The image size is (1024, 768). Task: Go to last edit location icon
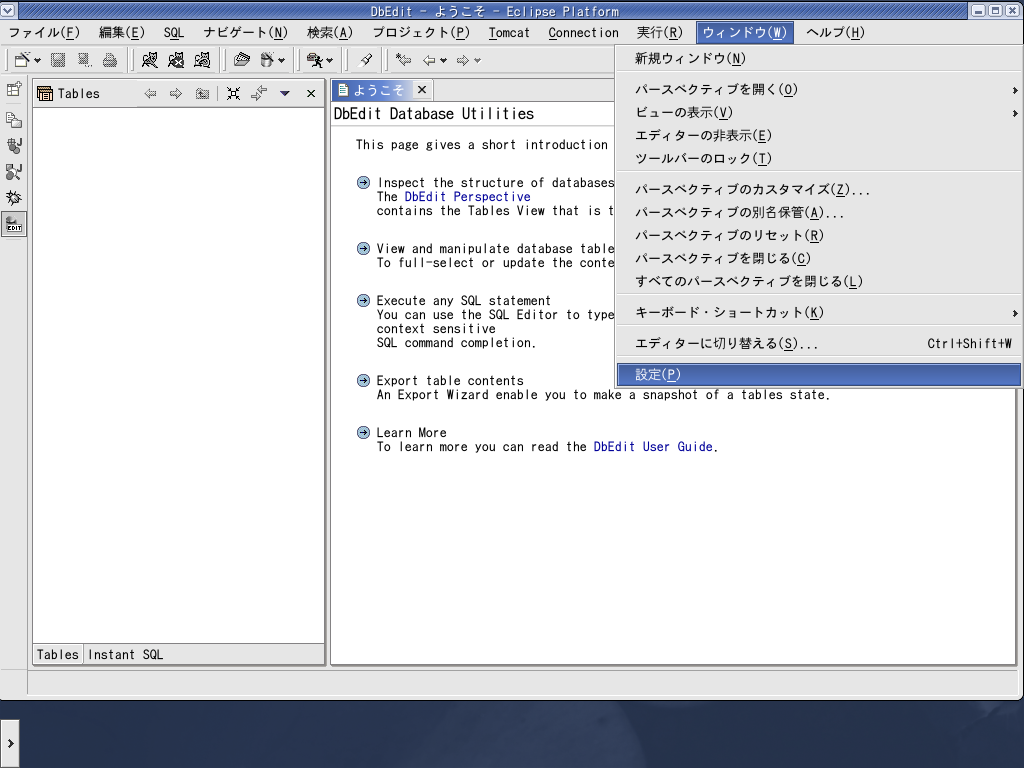coord(404,60)
